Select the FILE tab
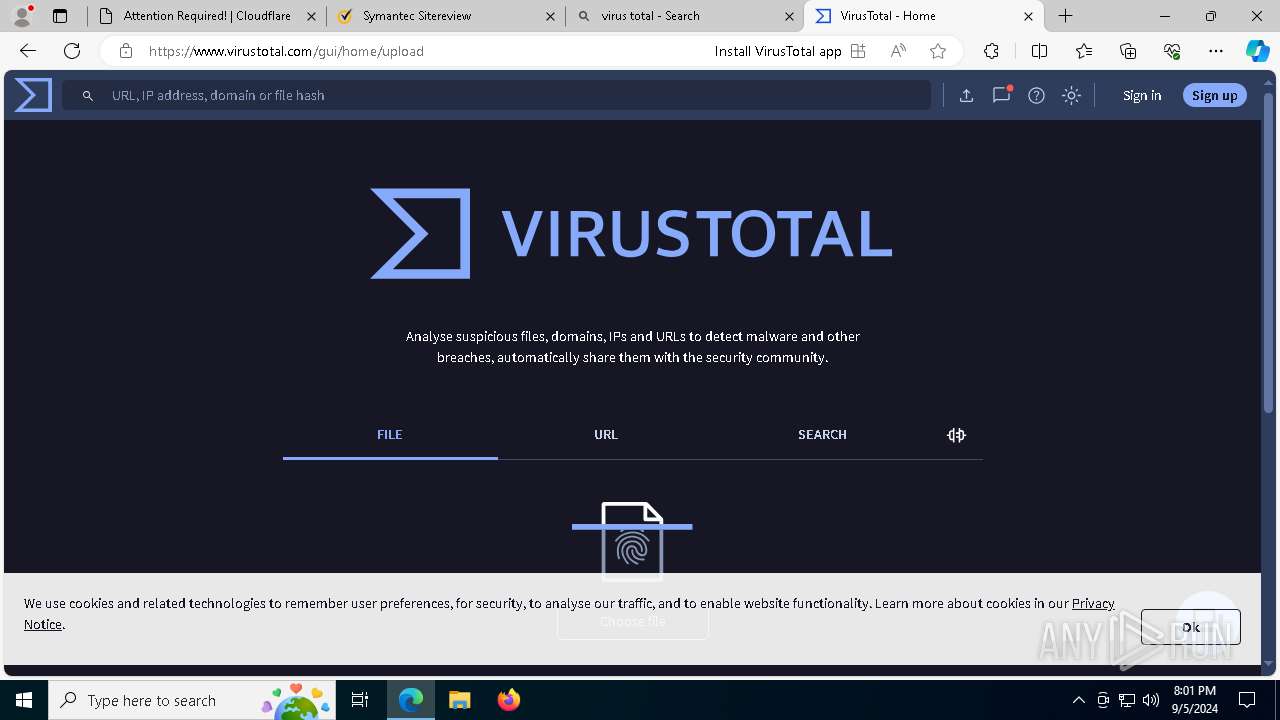 [x=390, y=435]
